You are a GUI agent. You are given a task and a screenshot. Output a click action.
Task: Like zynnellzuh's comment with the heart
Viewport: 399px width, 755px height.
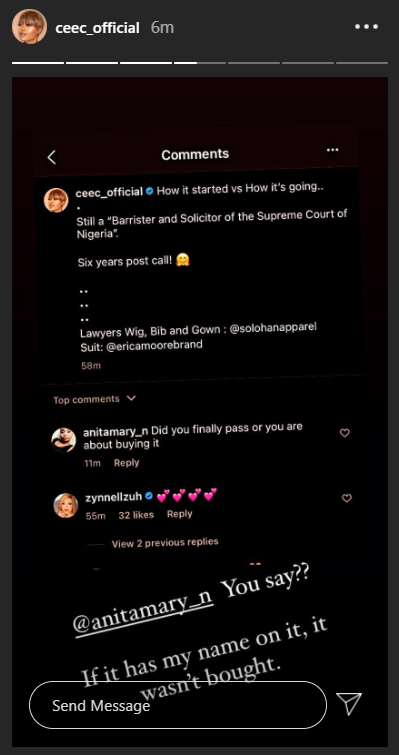(347, 498)
